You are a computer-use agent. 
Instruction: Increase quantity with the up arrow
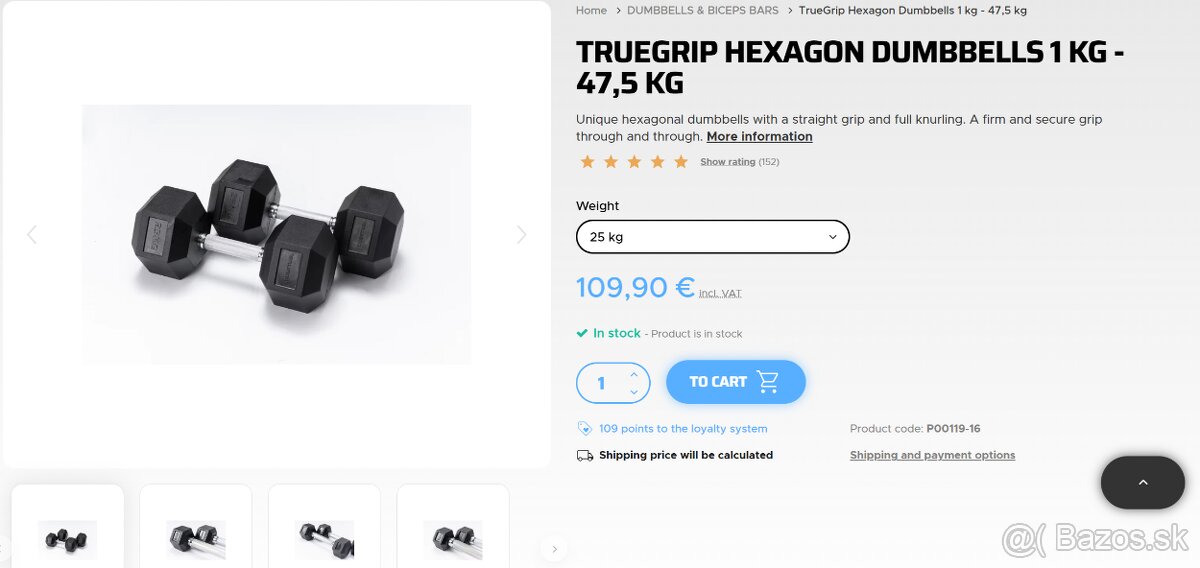[x=634, y=374]
